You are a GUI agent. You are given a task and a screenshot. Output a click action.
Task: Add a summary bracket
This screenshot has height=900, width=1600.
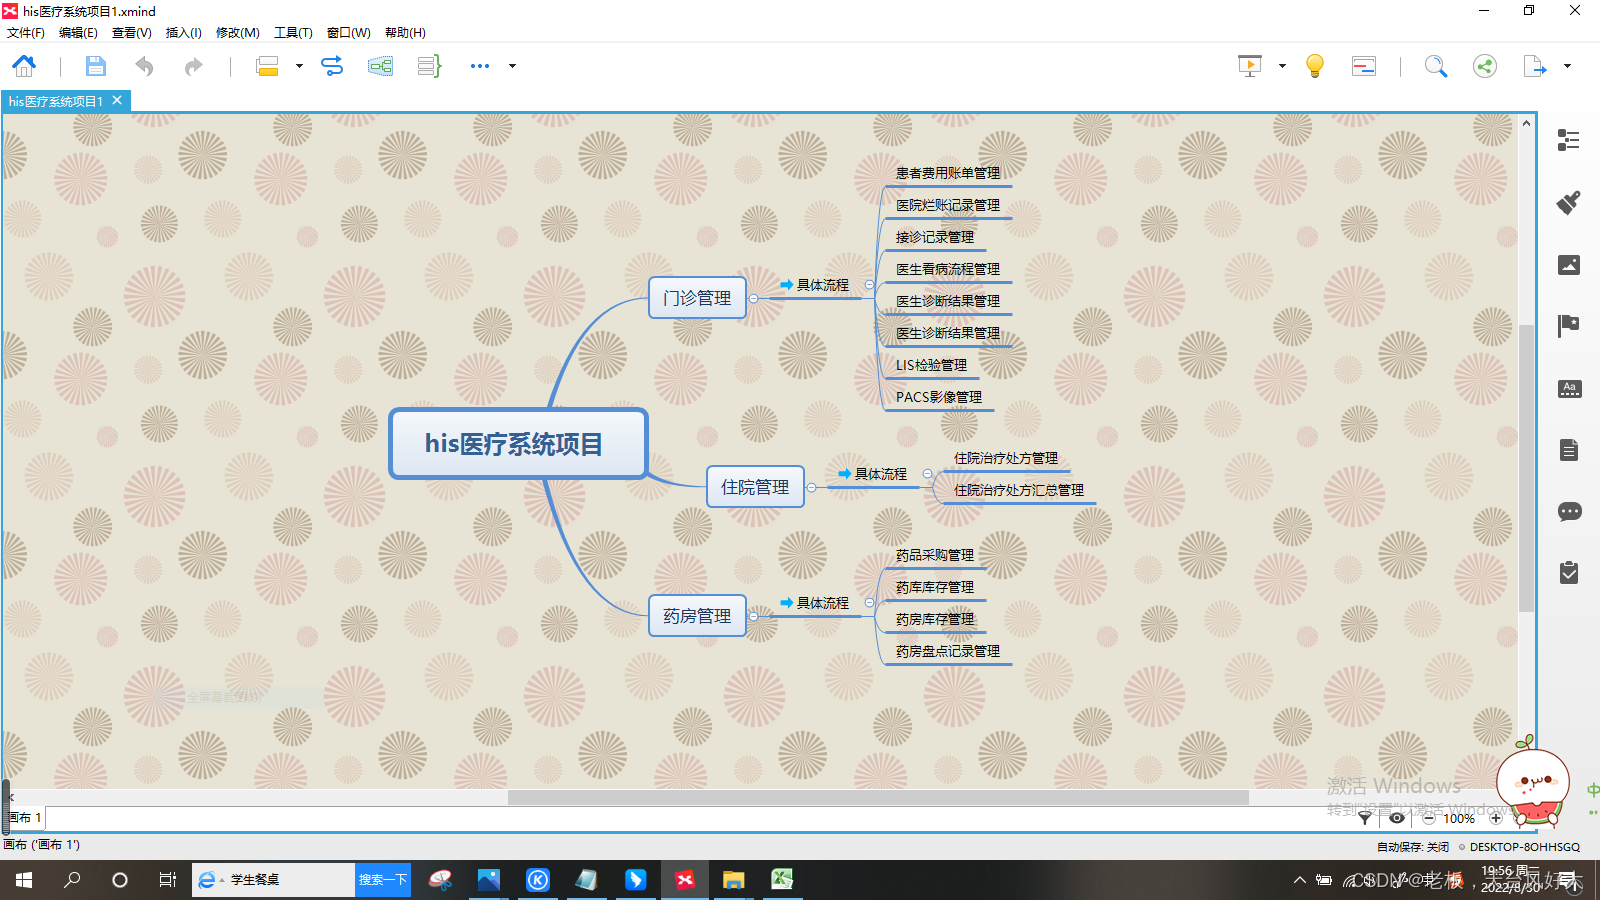(429, 66)
